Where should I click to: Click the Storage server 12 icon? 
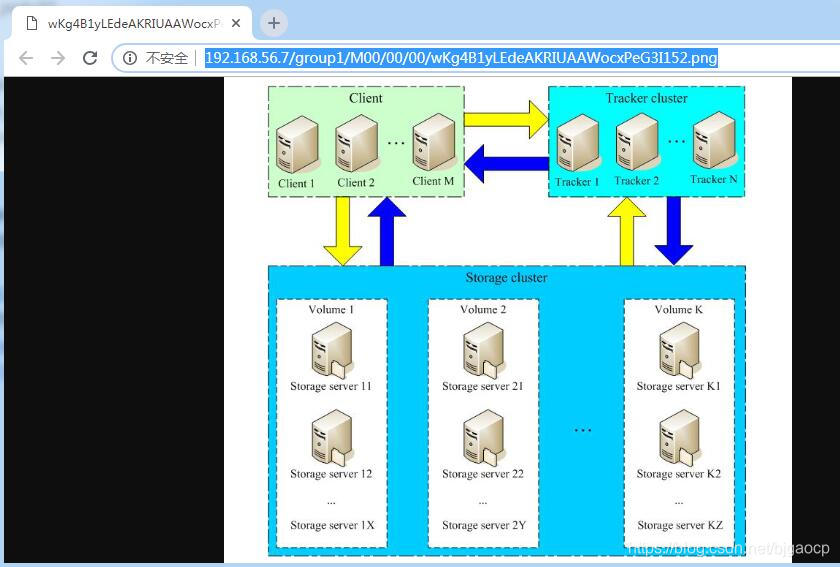pyautogui.click(x=332, y=438)
